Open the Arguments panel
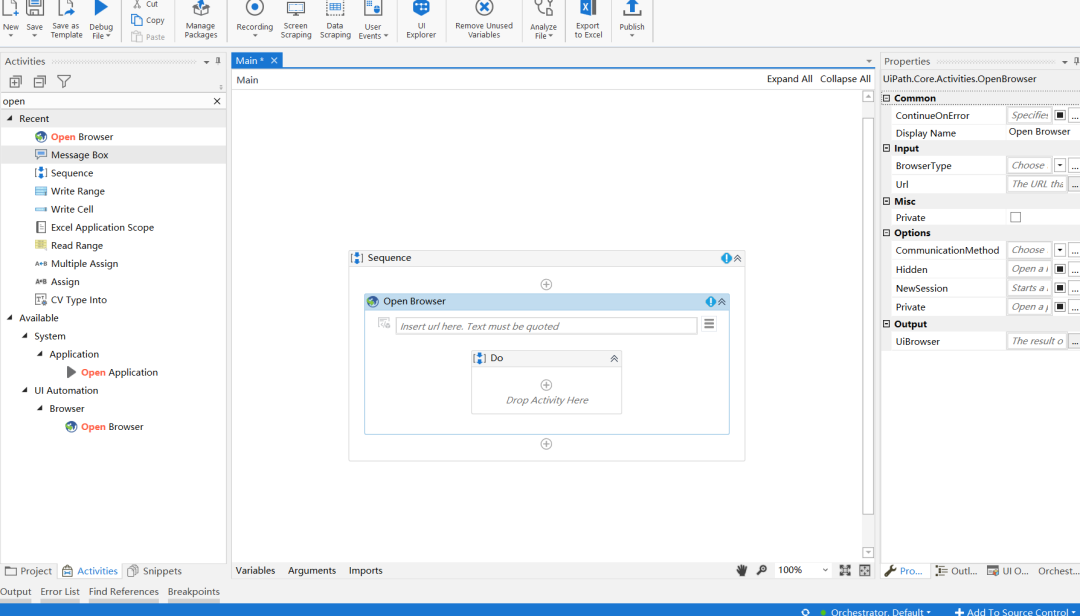This screenshot has width=1080, height=616. [x=312, y=571]
